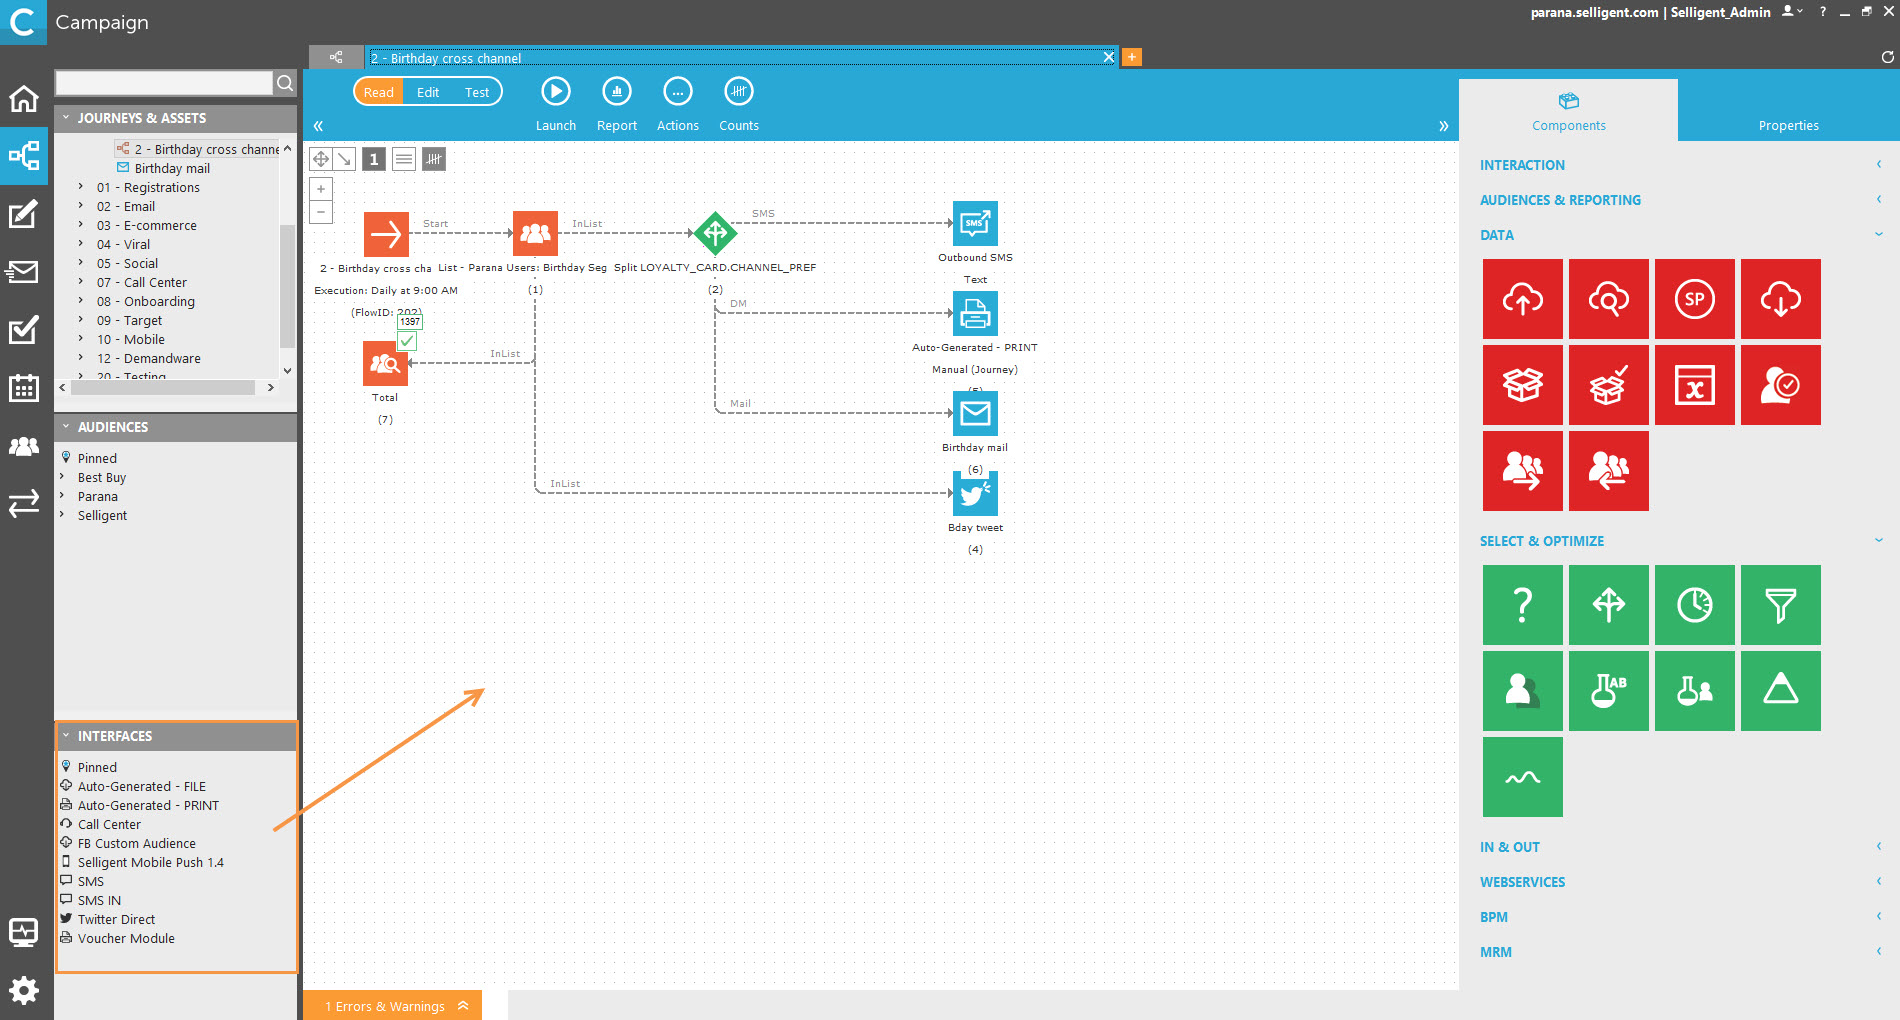Click the Bday tweet Twitter node
This screenshot has width=1900, height=1020.
[x=975, y=494]
